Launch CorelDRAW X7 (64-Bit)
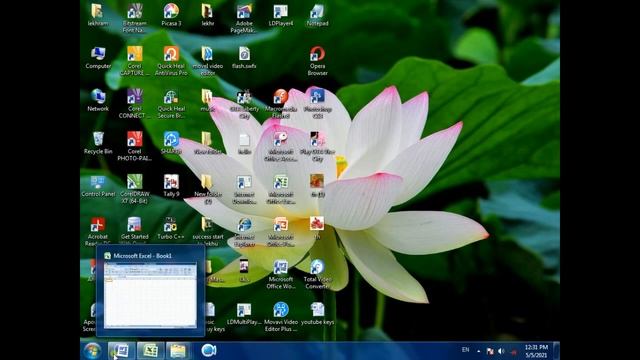Image resolution: width=640 pixels, height=360 pixels. (135, 189)
